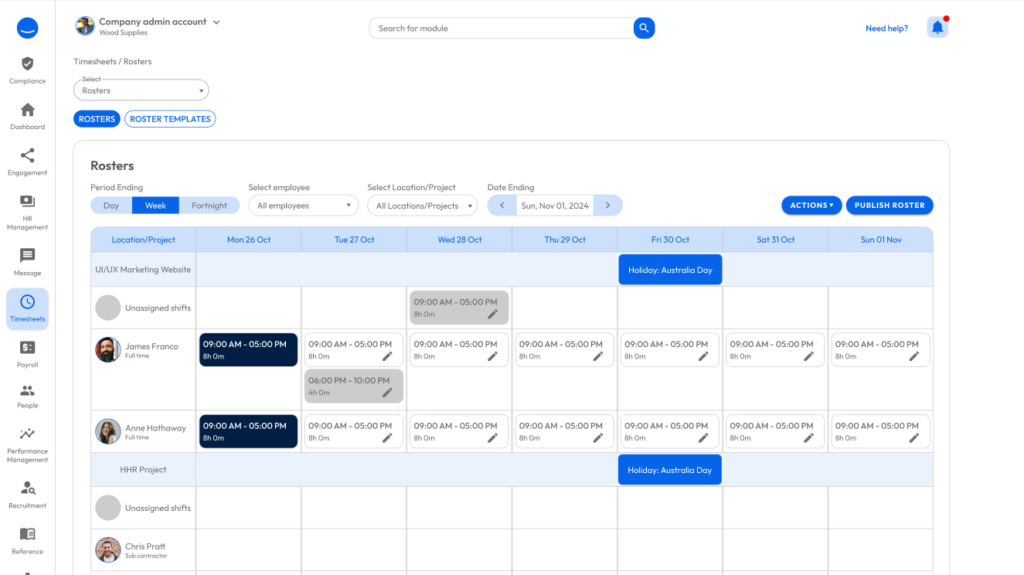Go to Dashboard via the home icon
Viewport: 1024px width, 575px height.
click(x=27, y=110)
